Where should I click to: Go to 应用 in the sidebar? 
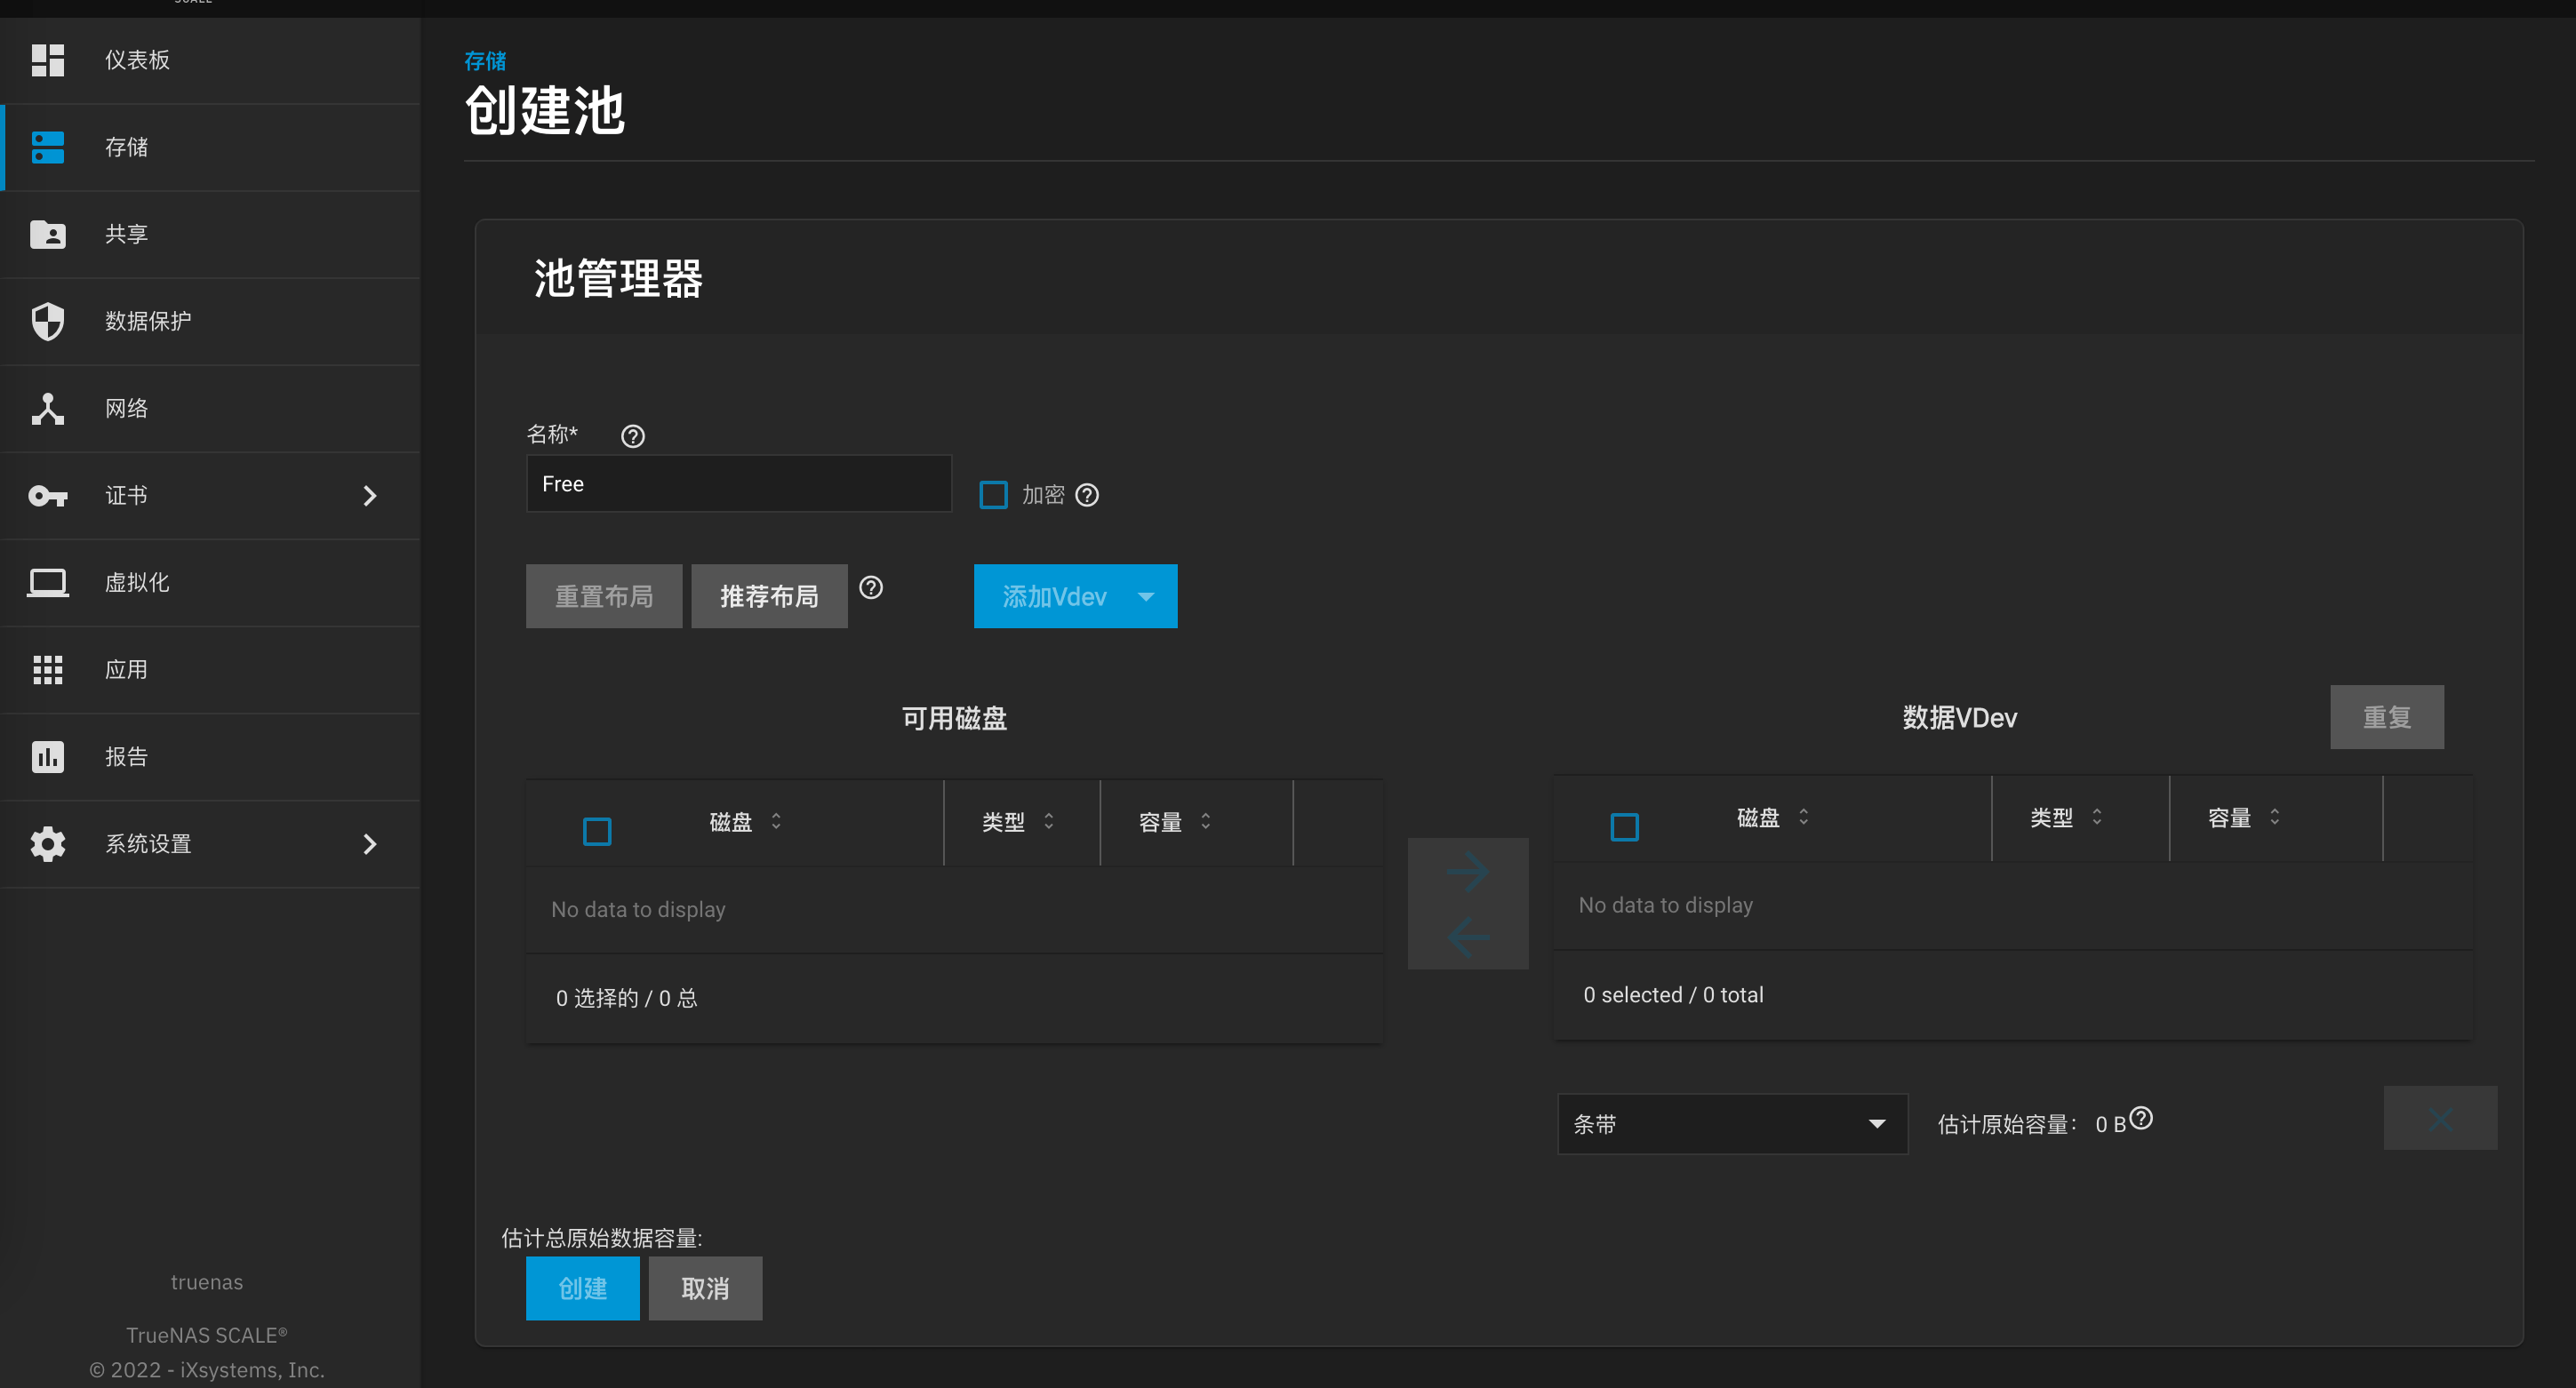127,670
